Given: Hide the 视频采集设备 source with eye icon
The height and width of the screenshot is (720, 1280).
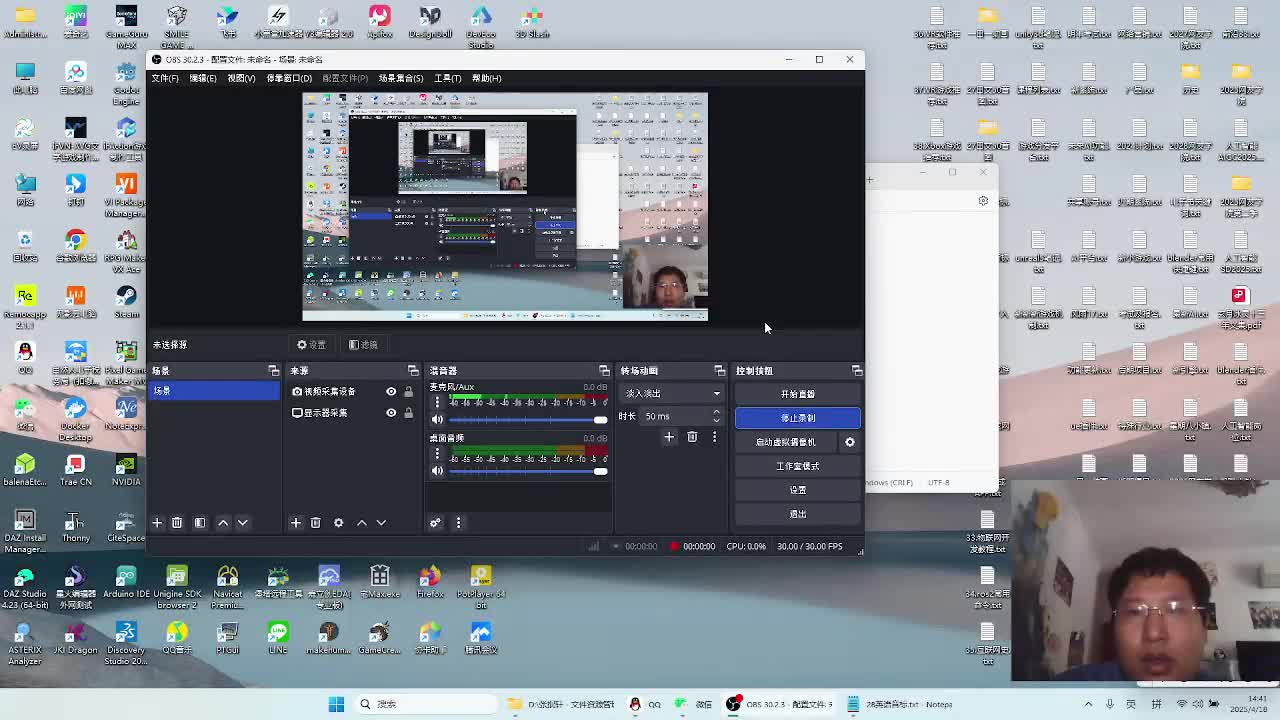Looking at the screenshot, I should coord(391,392).
